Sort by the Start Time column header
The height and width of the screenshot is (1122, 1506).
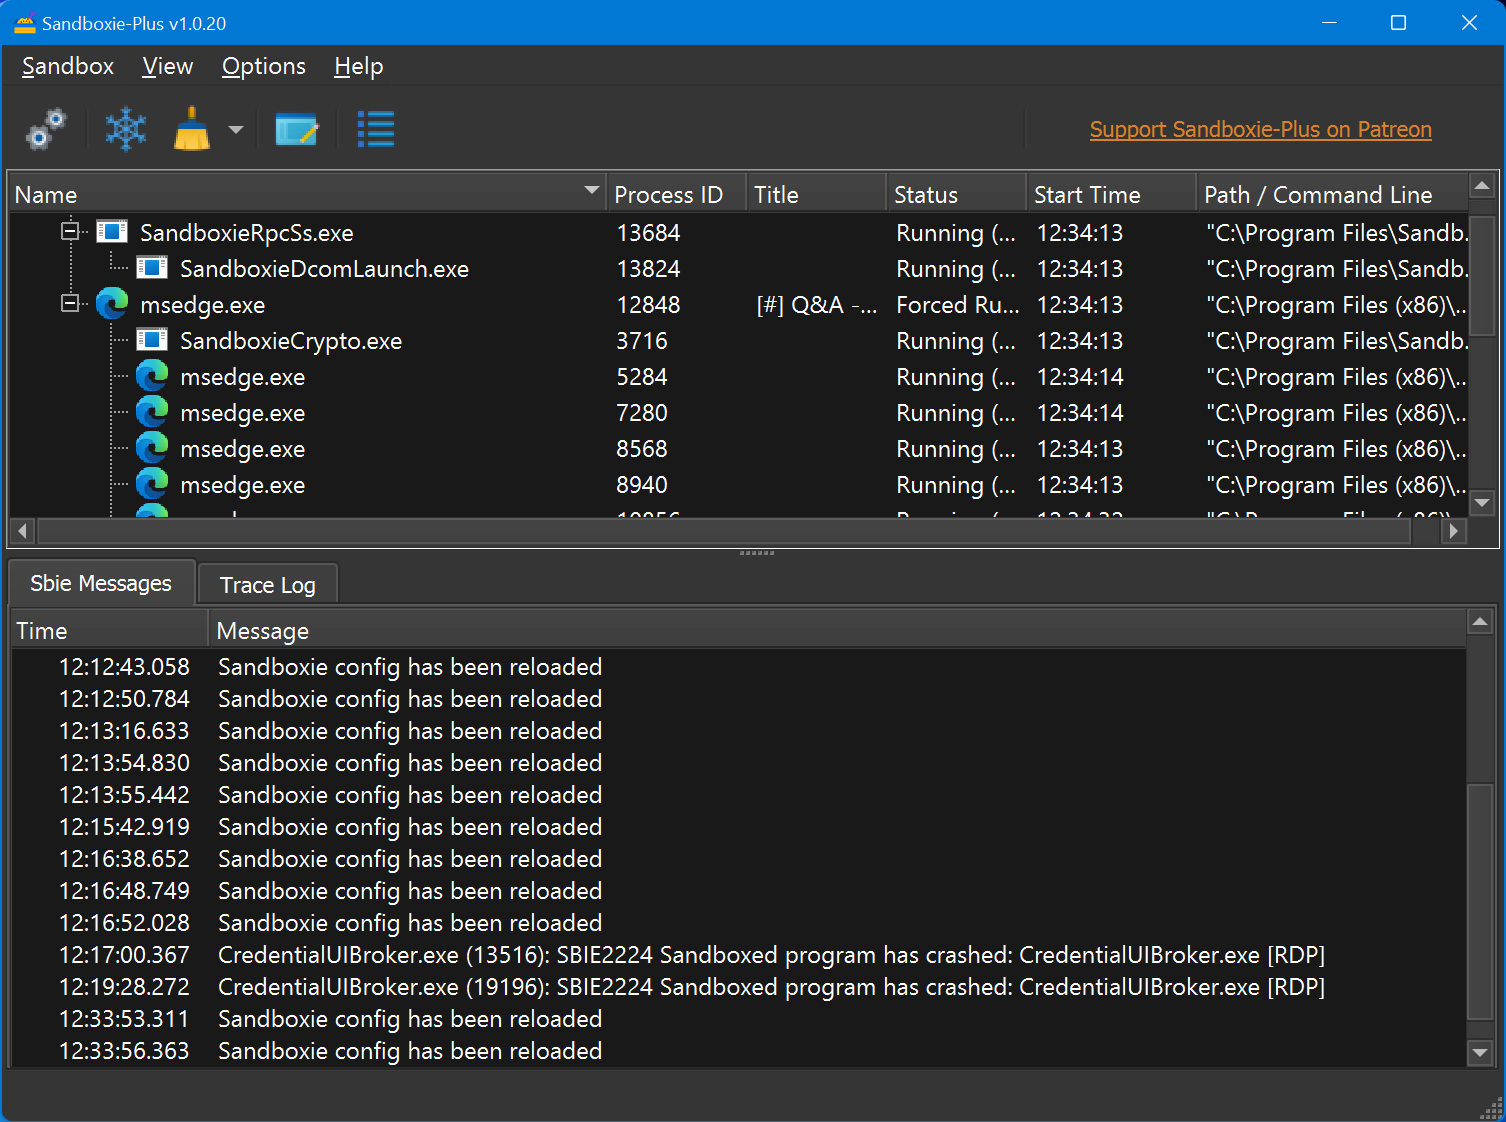click(x=1087, y=195)
